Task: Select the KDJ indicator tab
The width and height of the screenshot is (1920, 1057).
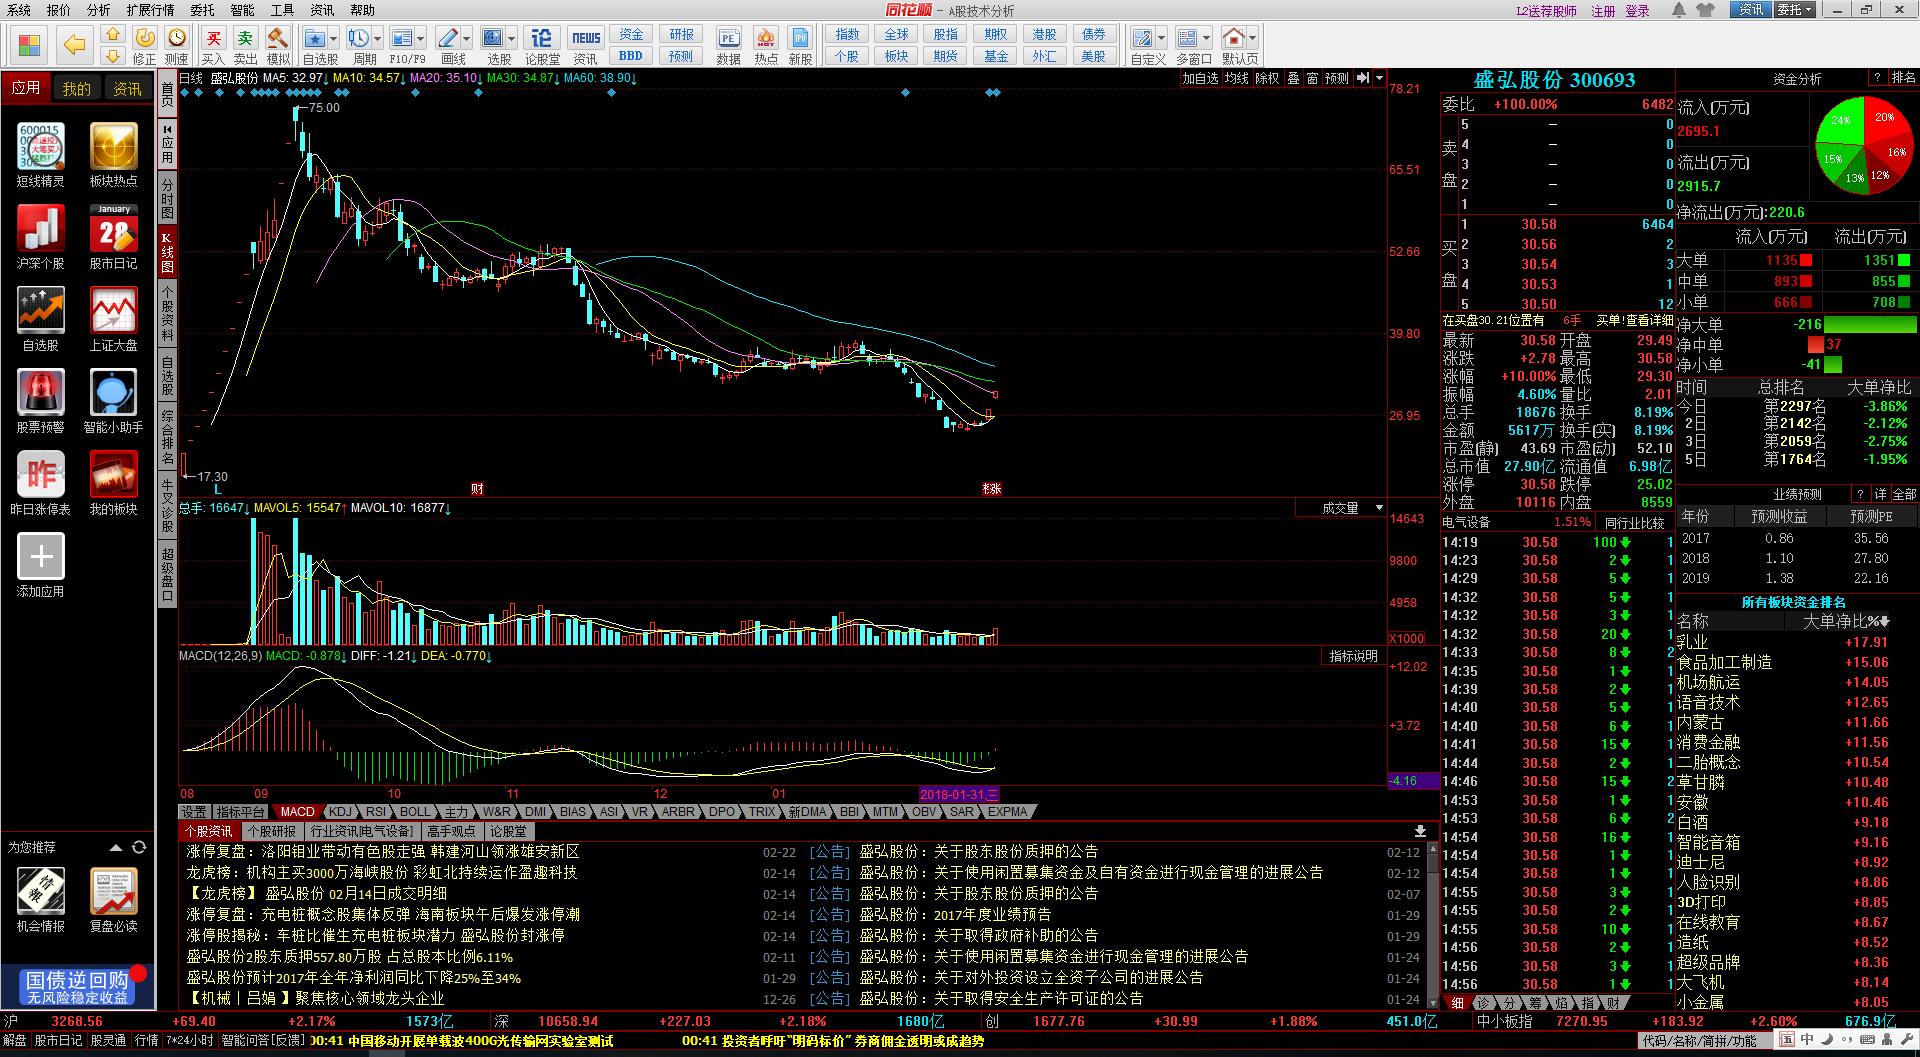Action: tap(341, 812)
